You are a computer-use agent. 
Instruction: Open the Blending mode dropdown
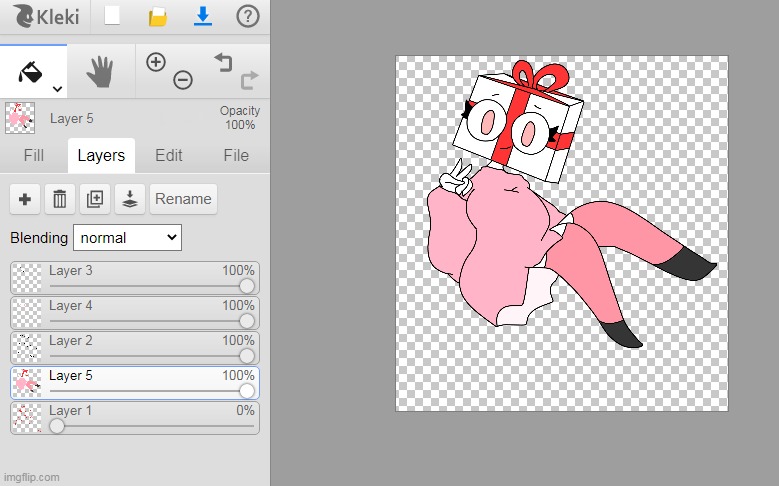coord(127,238)
